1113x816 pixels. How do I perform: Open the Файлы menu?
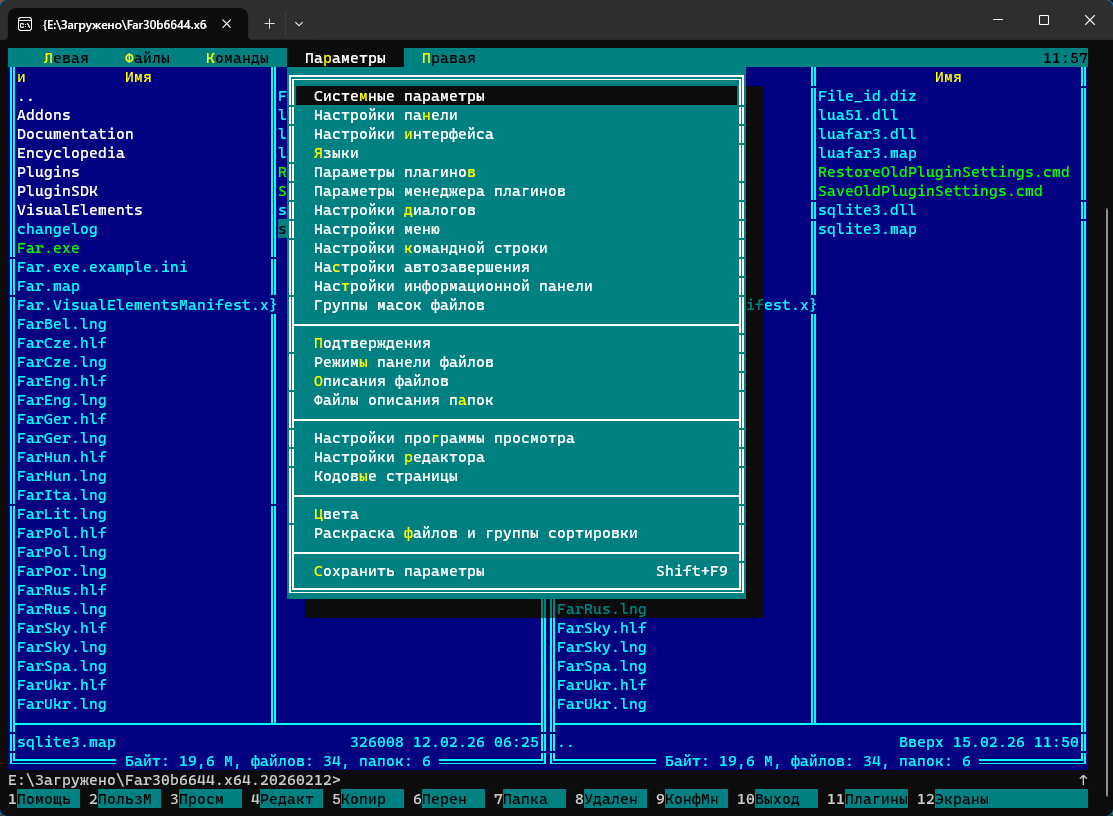pos(147,58)
